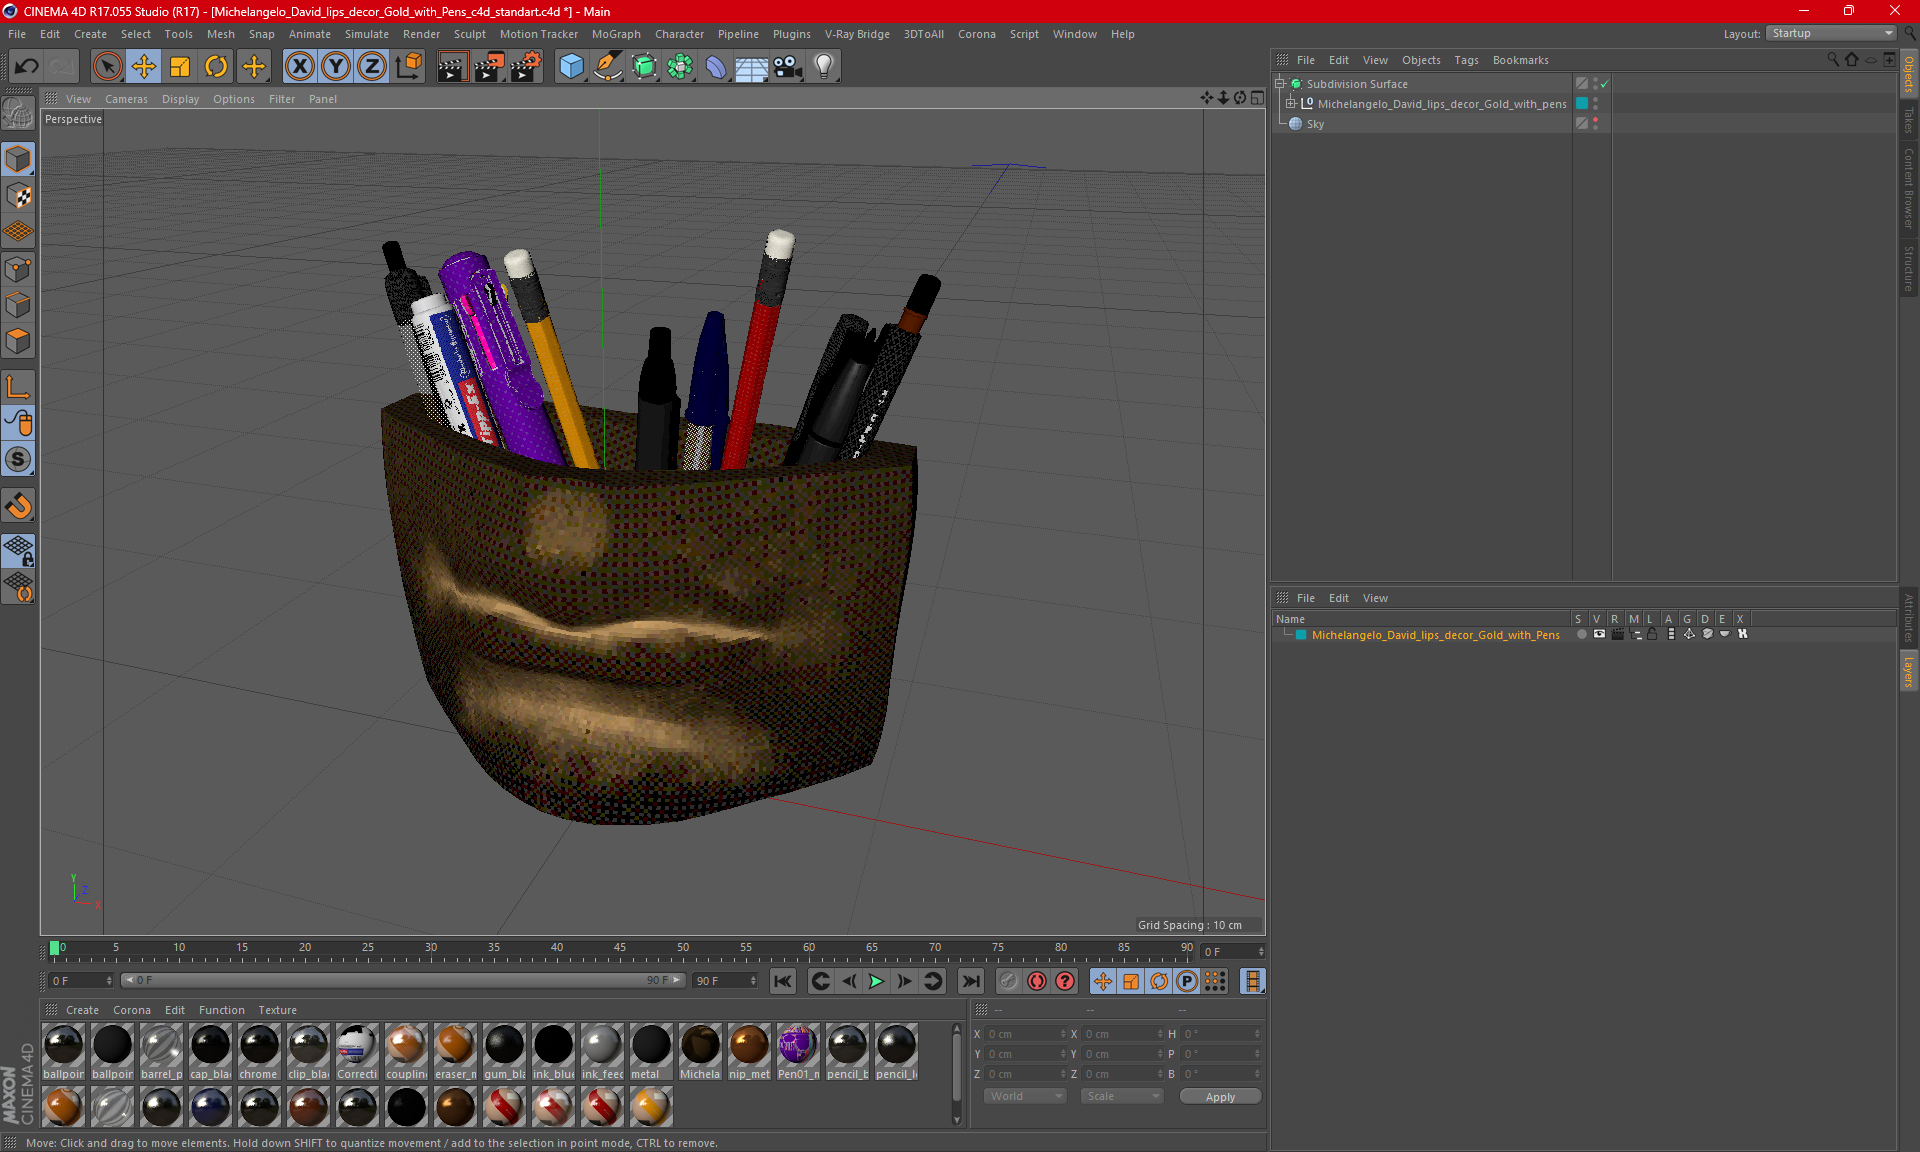The height and width of the screenshot is (1152, 1920).
Task: Toggle Y axis lock
Action: click(336, 67)
